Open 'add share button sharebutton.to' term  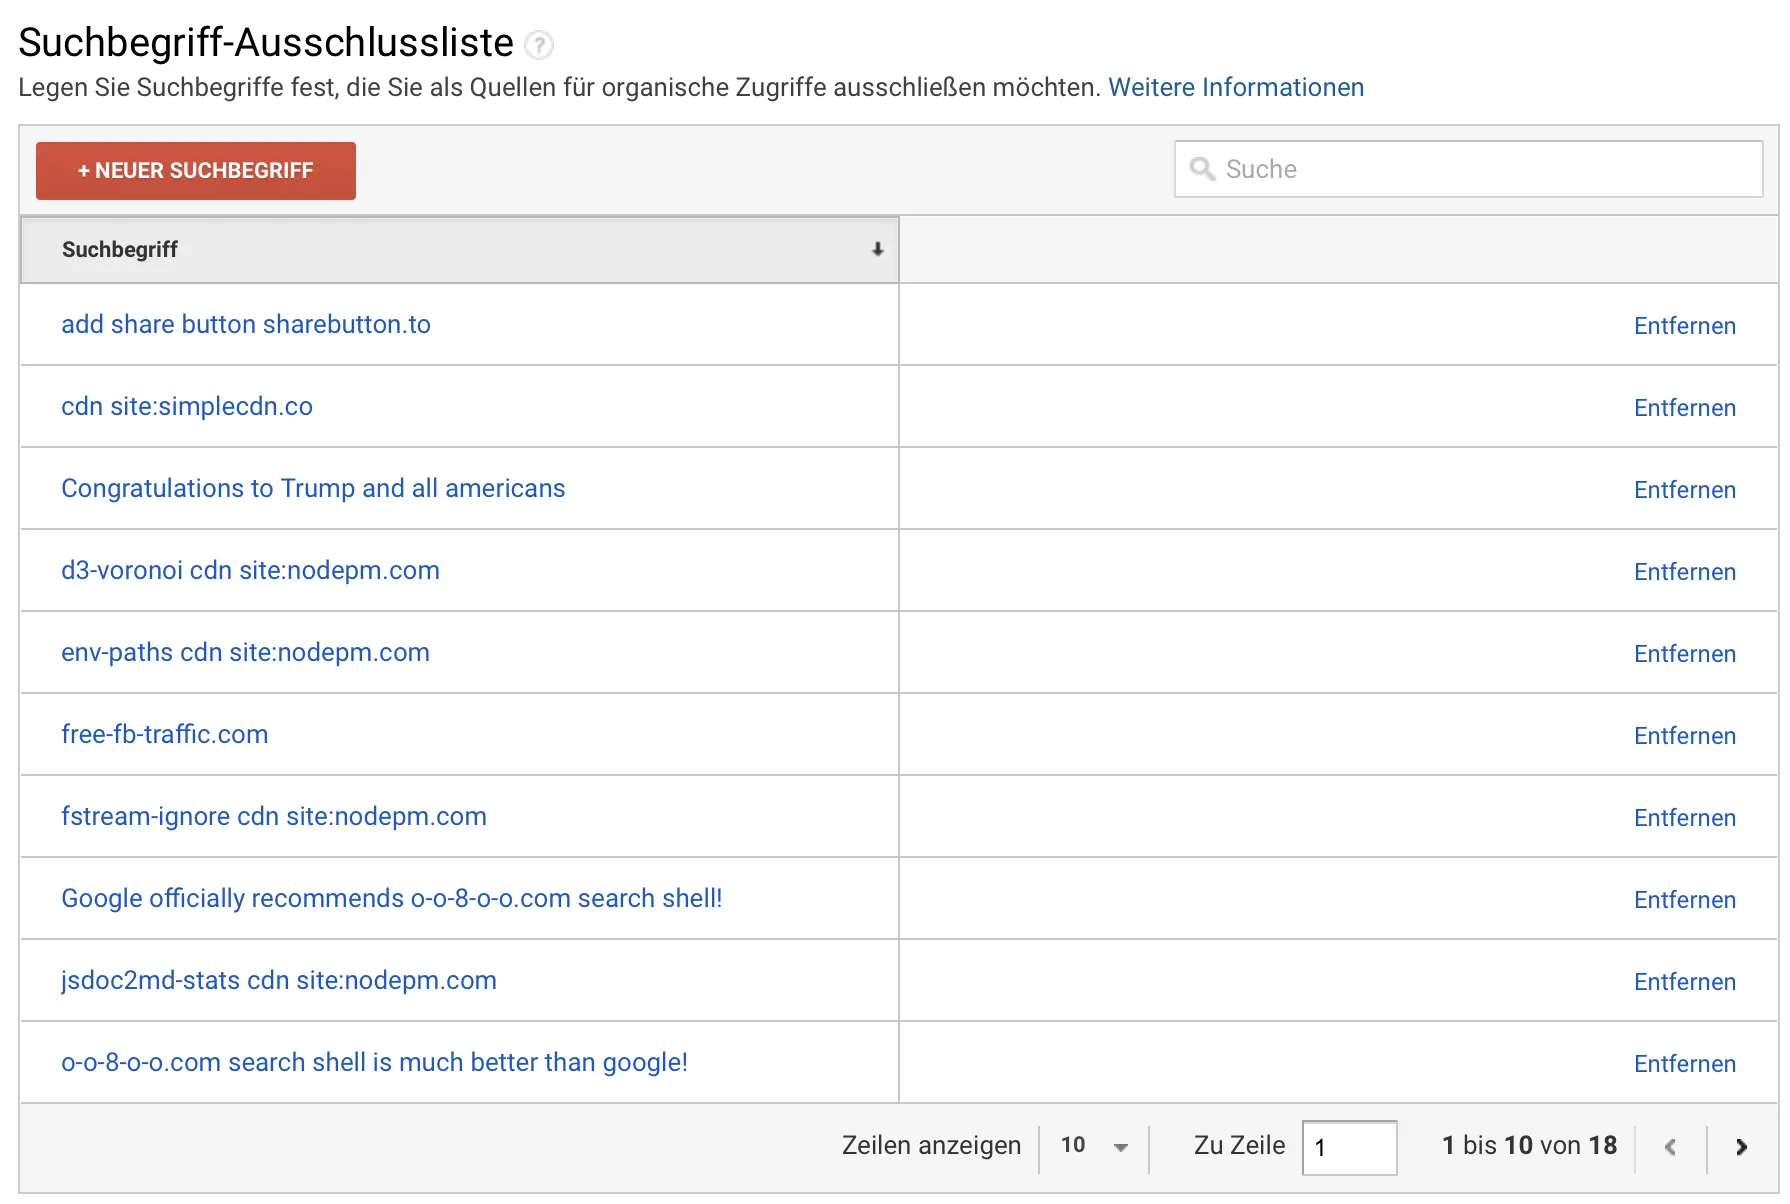(x=246, y=325)
